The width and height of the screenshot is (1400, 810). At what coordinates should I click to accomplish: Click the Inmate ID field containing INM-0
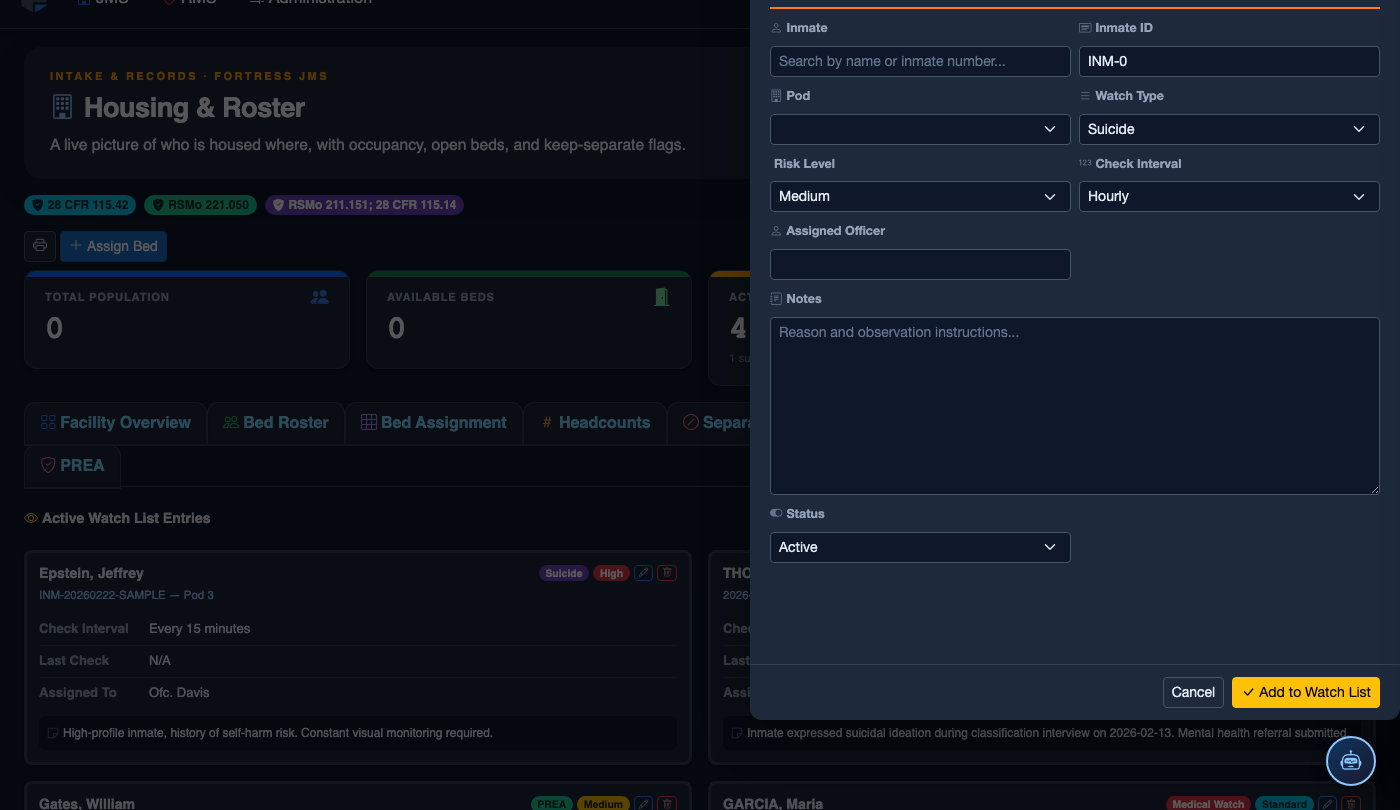pos(1229,61)
